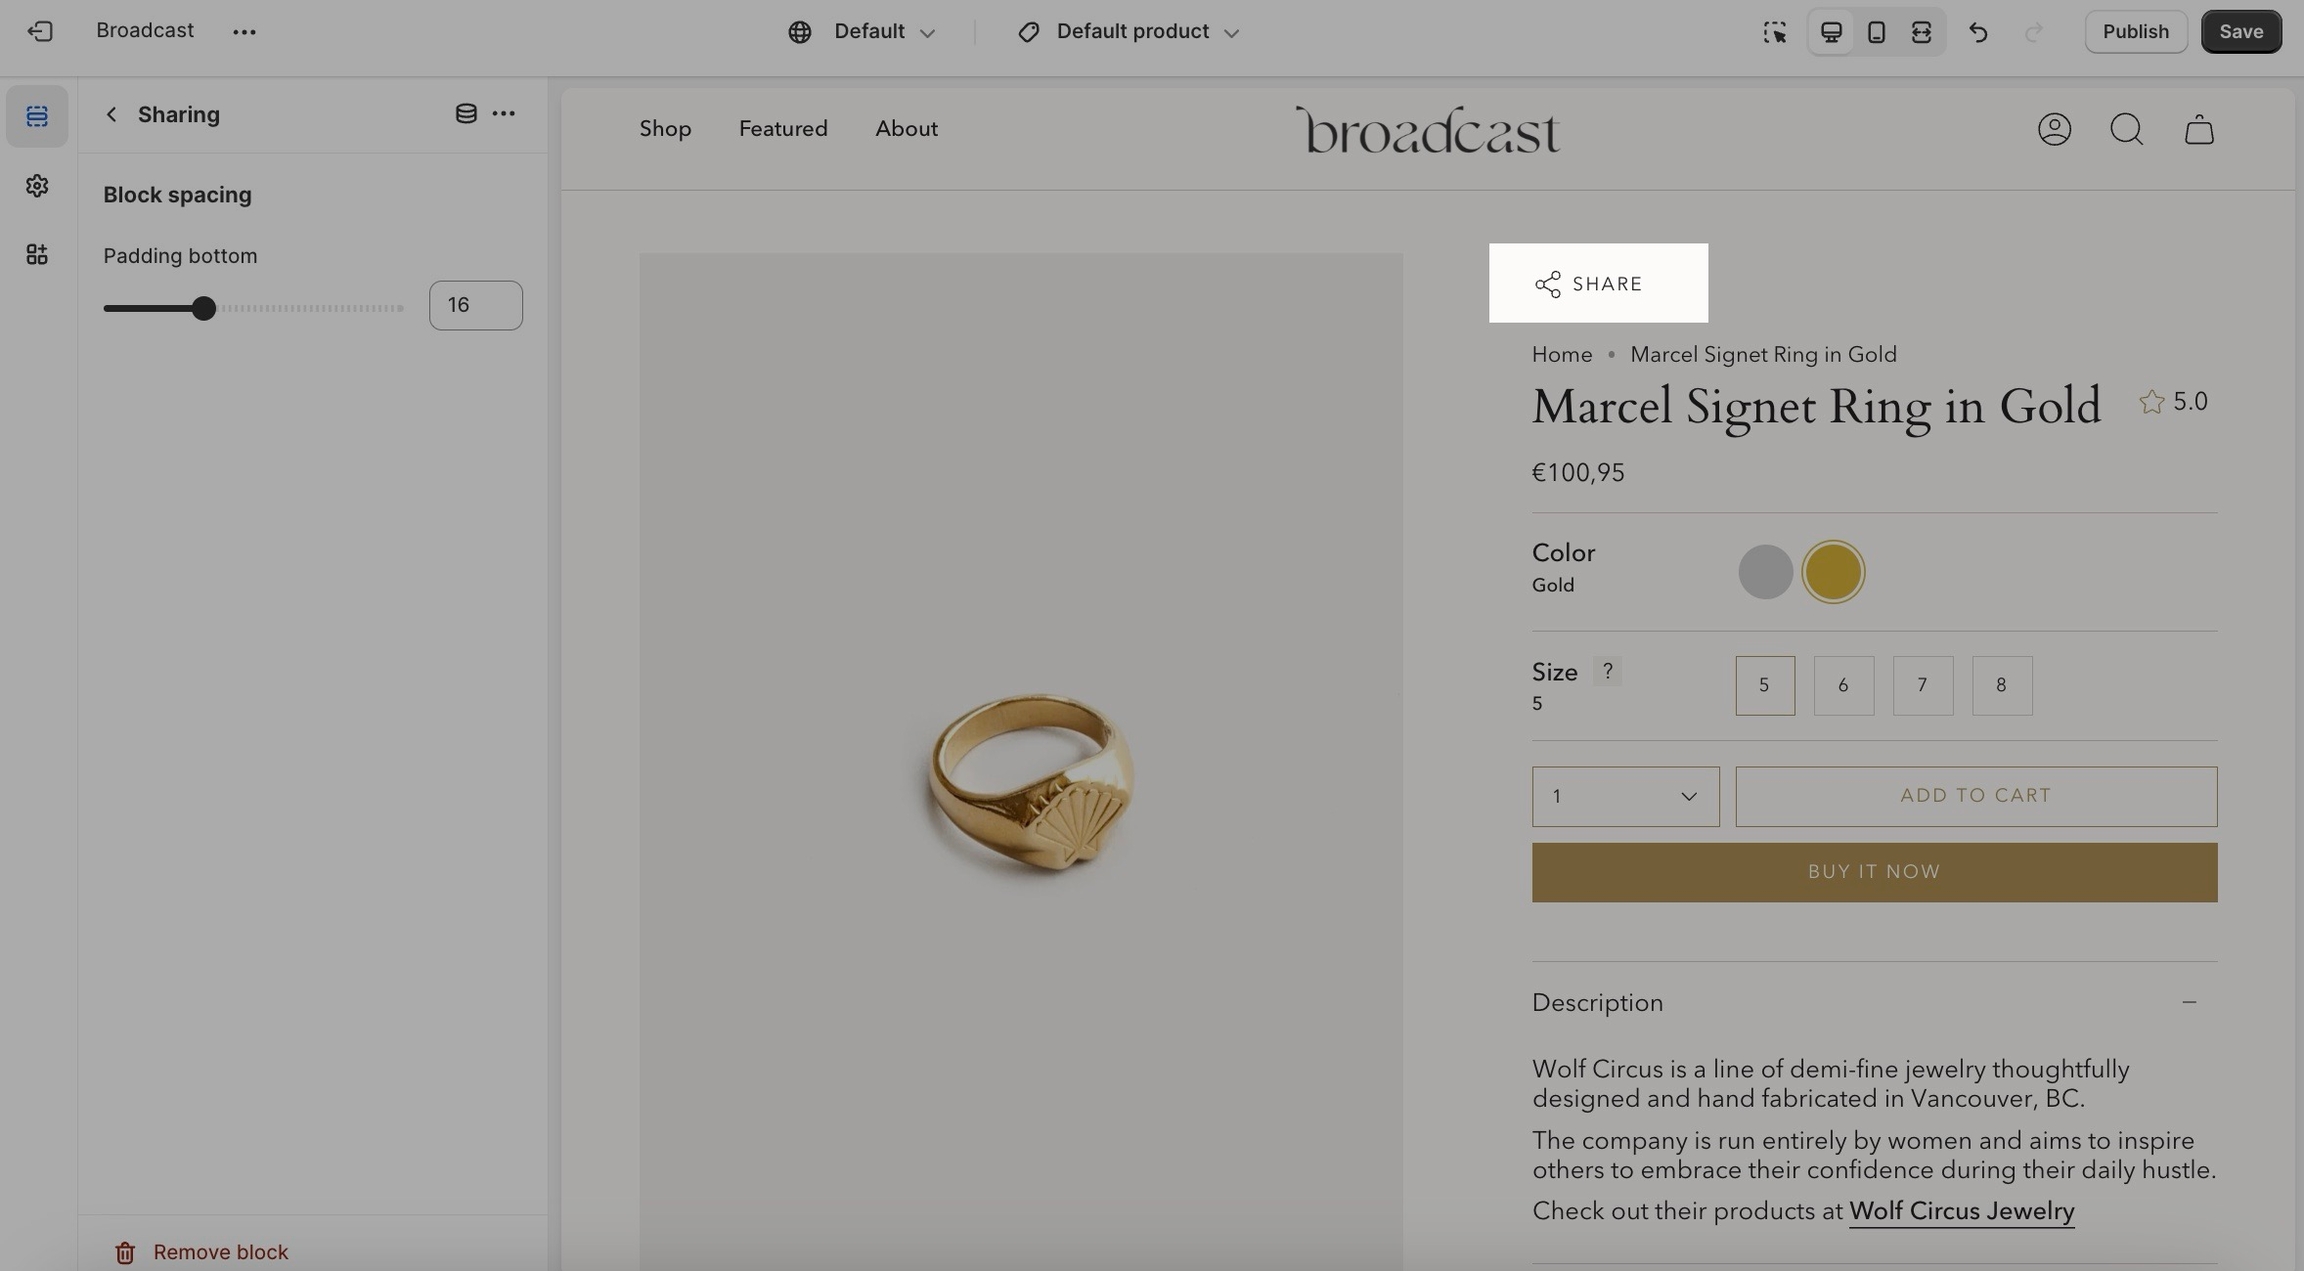Open the Sections panel icon
The width and height of the screenshot is (2304, 1271).
tap(37, 117)
